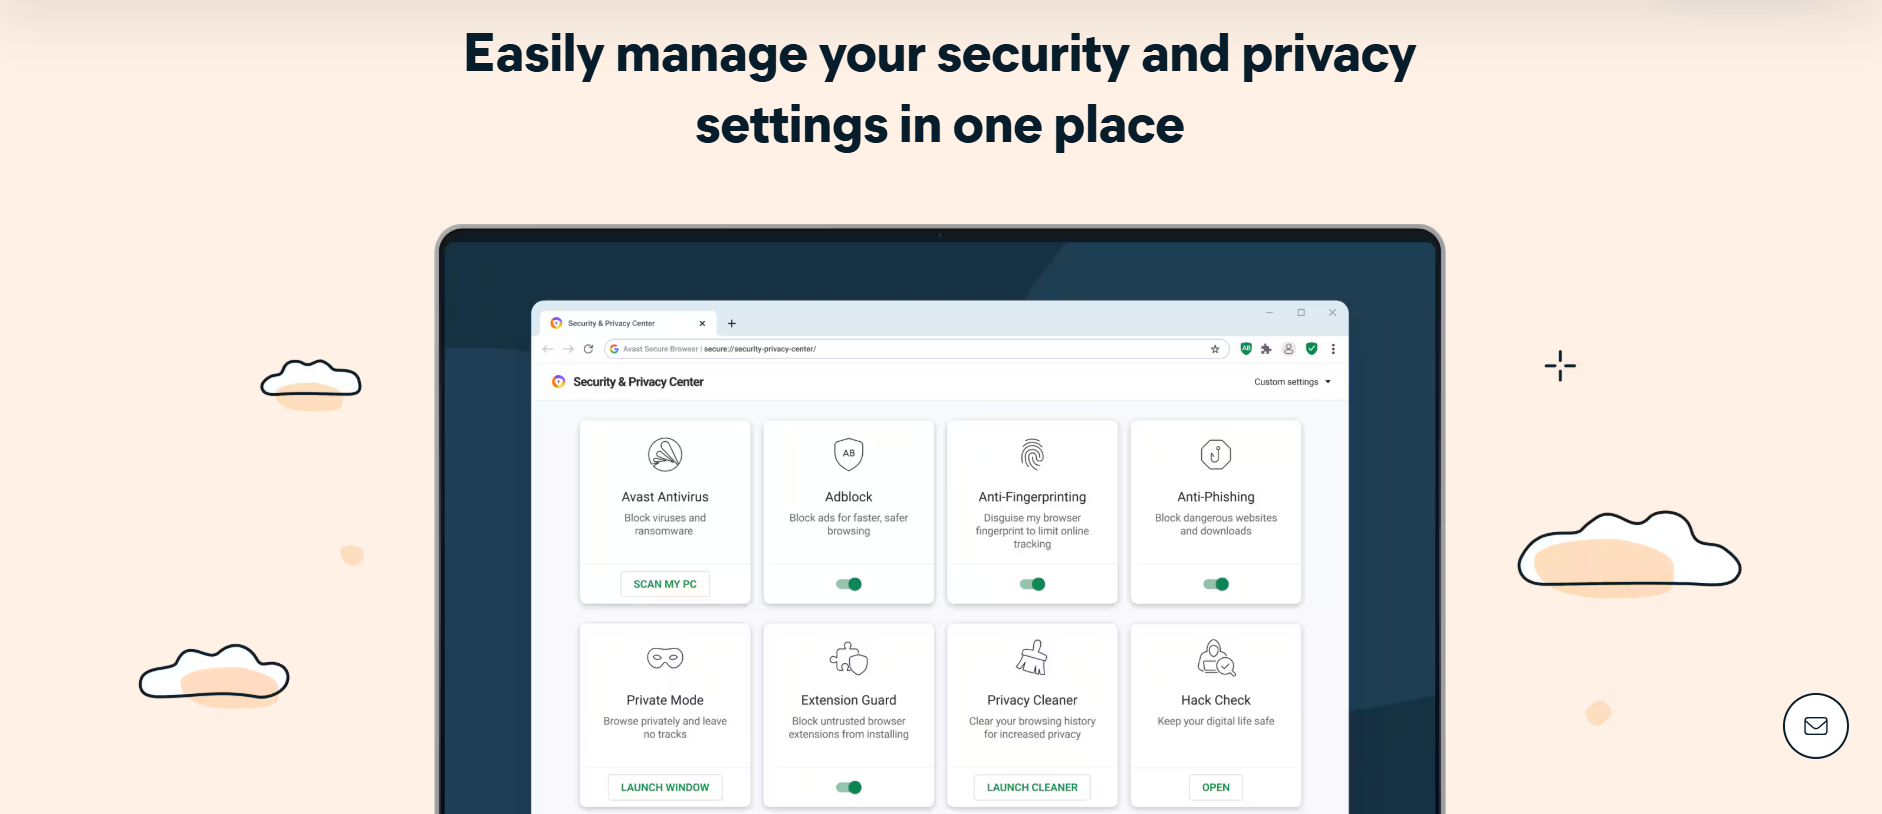1882x814 pixels.
Task: Click the 'Extension Guard' card title
Action: [x=849, y=700]
